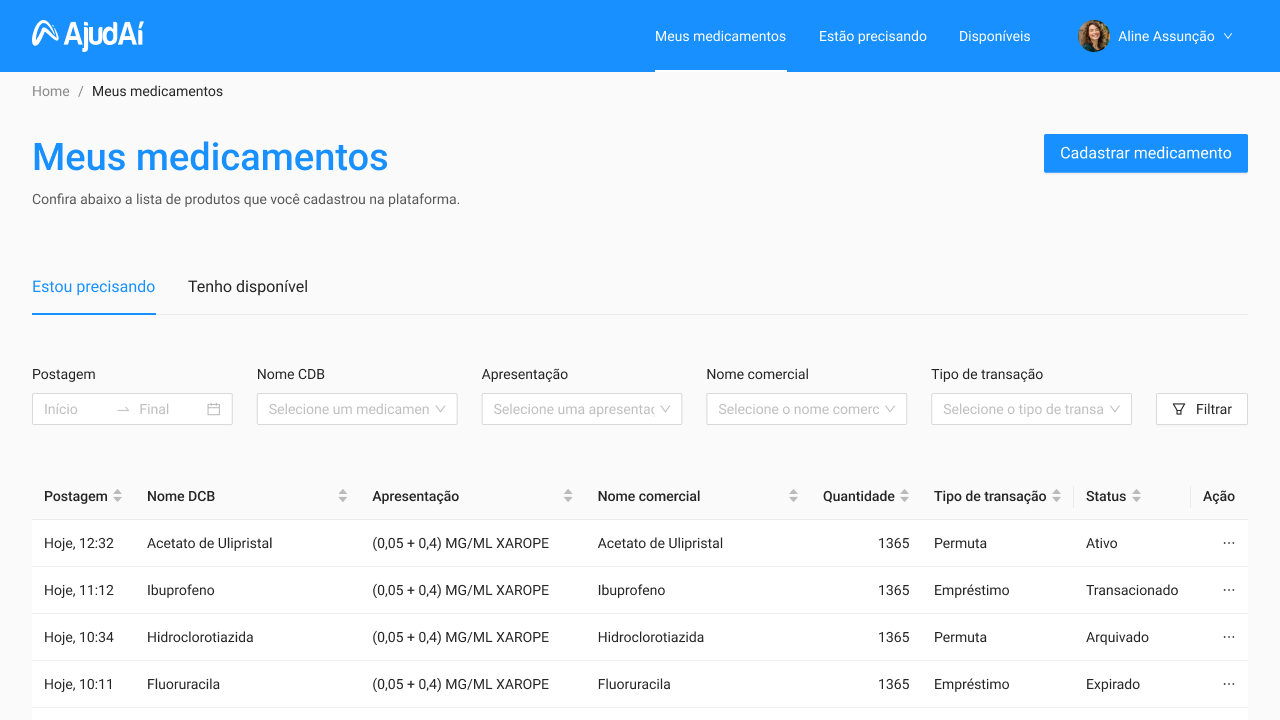Expand user menu chevron next to Aline Assunção

tap(1228, 36)
